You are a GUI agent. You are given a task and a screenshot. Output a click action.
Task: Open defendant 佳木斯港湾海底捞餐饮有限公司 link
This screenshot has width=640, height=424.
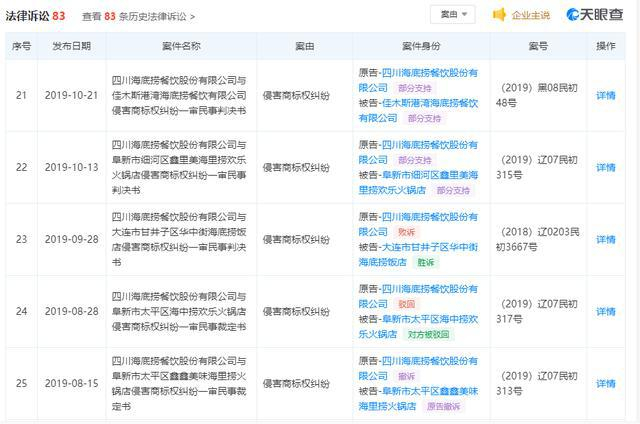tap(418, 111)
